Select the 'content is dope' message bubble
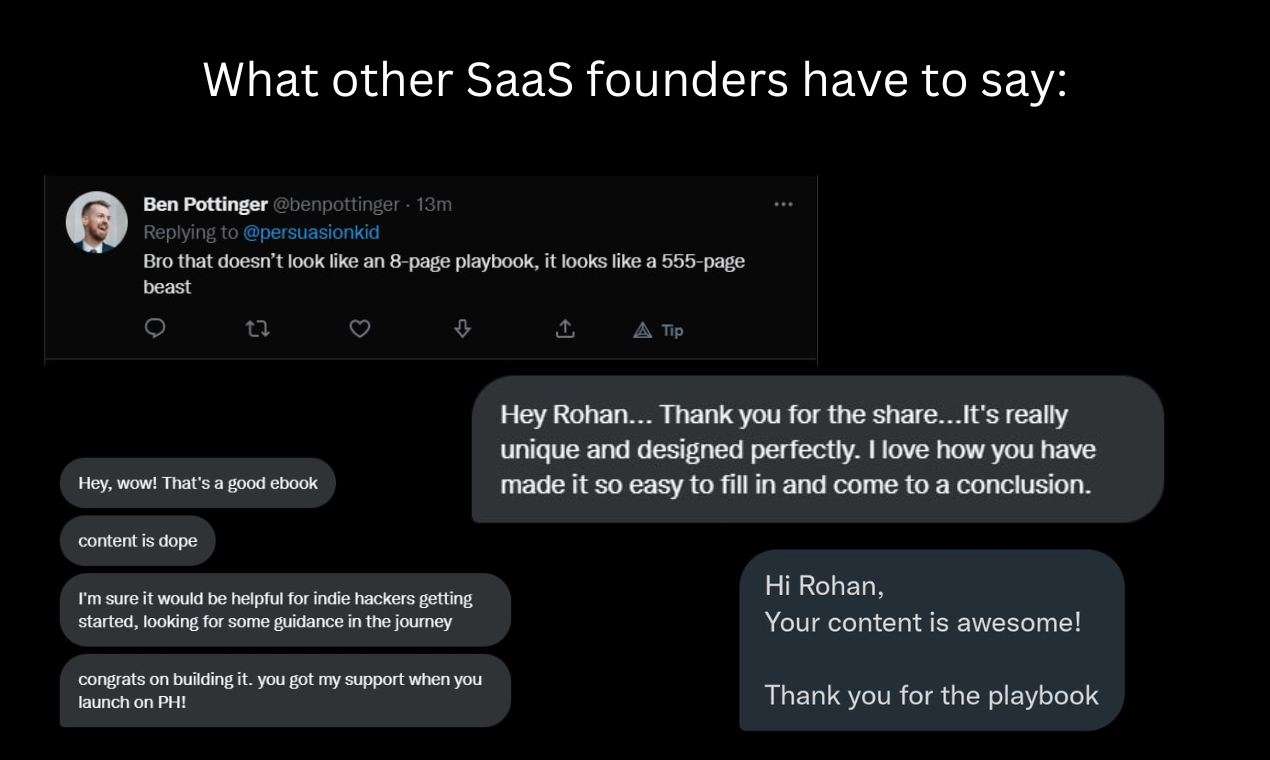1270x760 pixels. [138, 541]
